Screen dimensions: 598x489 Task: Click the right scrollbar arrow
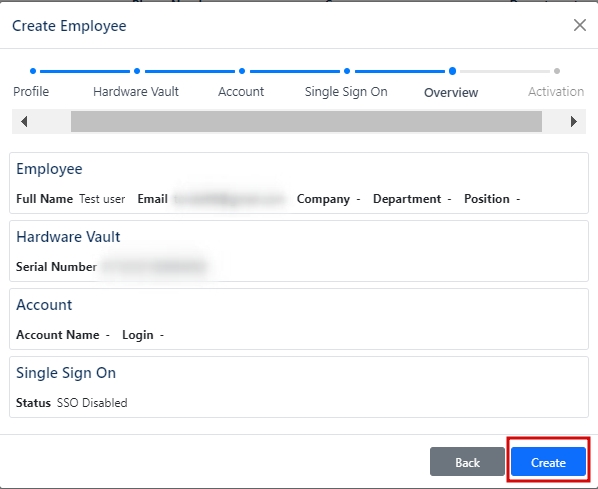(574, 122)
